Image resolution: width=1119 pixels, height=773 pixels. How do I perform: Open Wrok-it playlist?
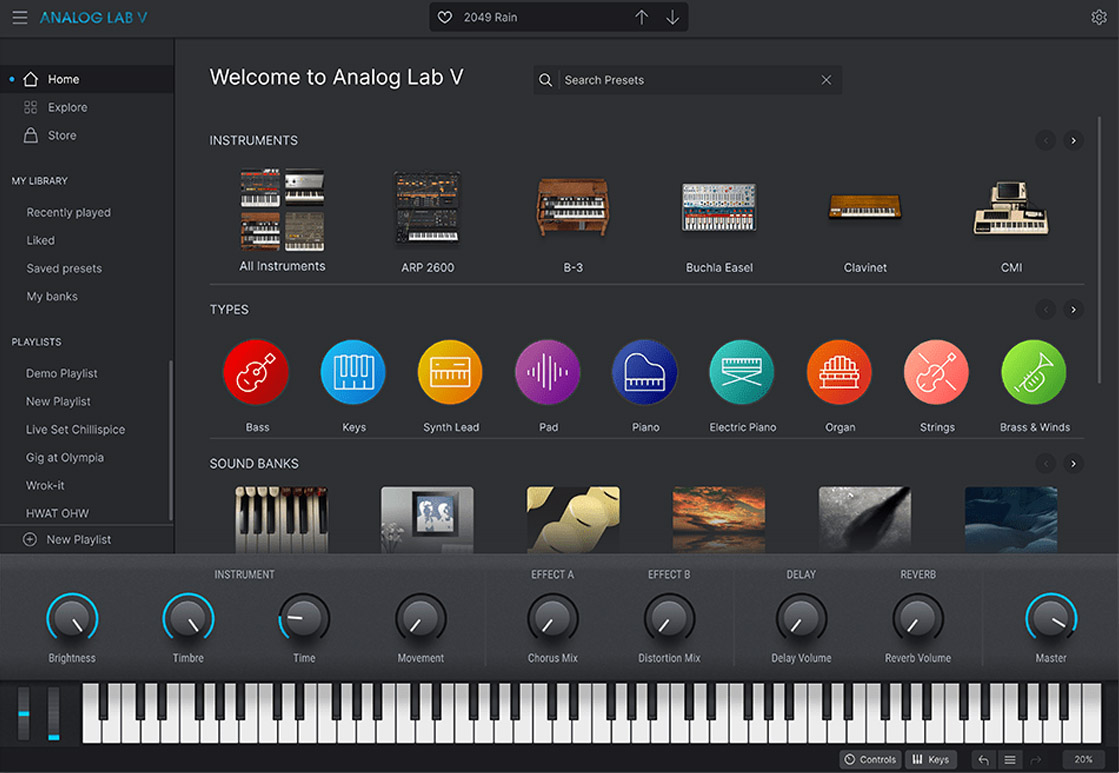(45, 485)
